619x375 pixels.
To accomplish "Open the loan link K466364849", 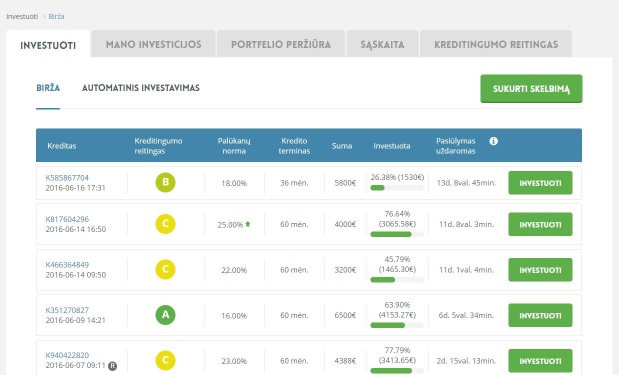I will 67,264.
